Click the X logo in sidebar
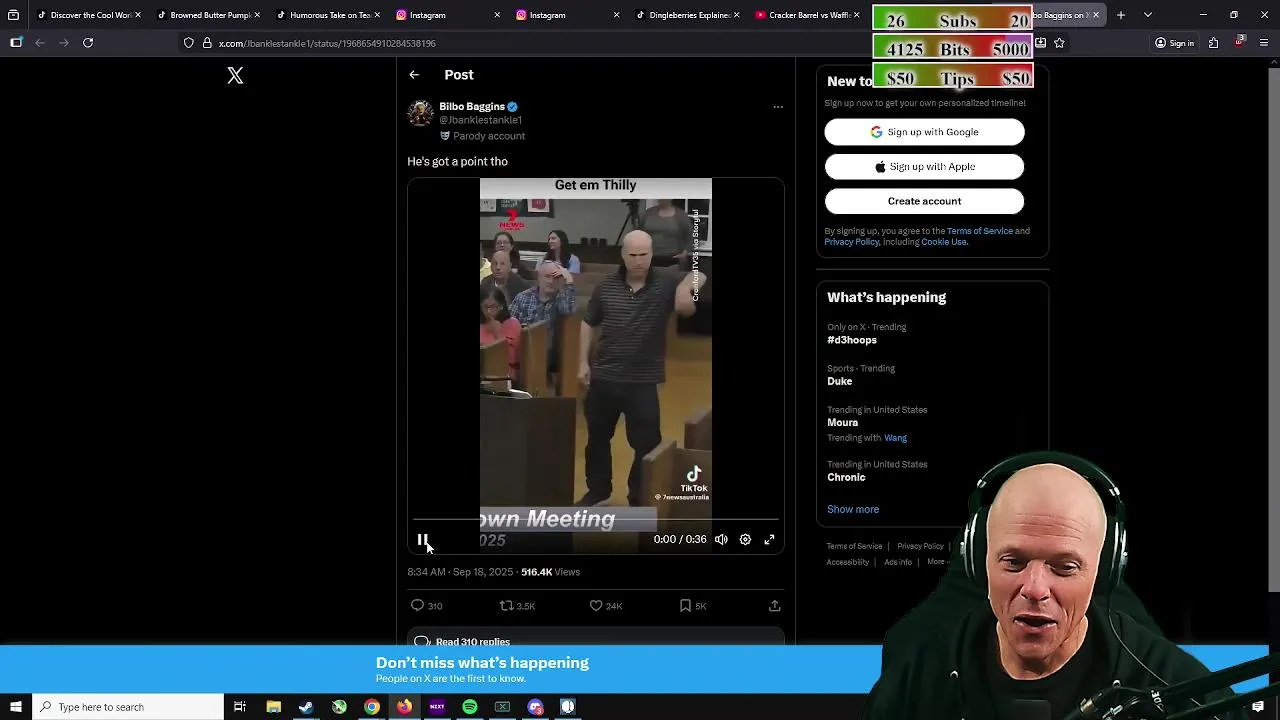 (x=235, y=76)
